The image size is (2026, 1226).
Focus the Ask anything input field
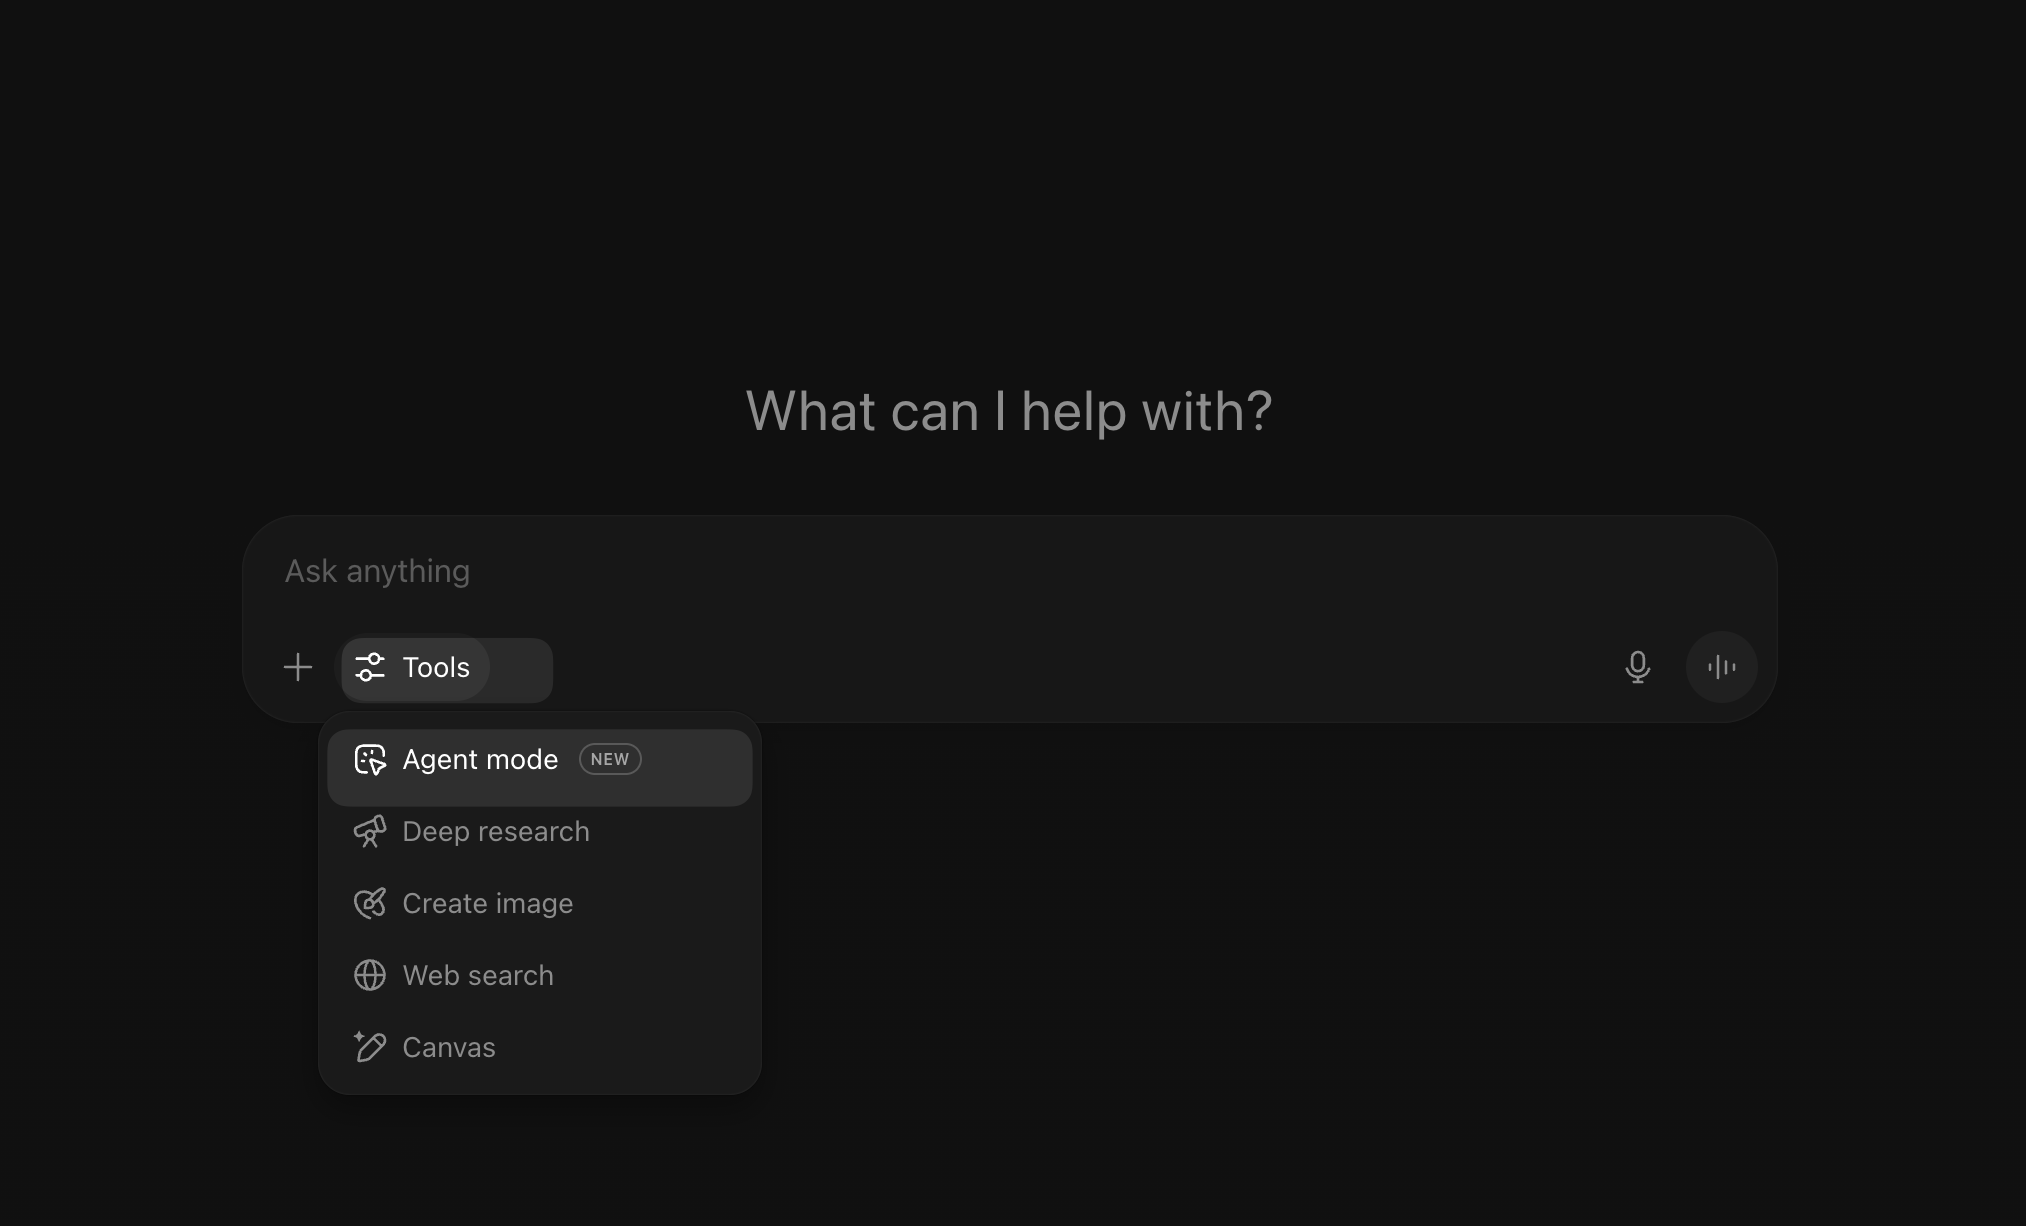coord(377,571)
